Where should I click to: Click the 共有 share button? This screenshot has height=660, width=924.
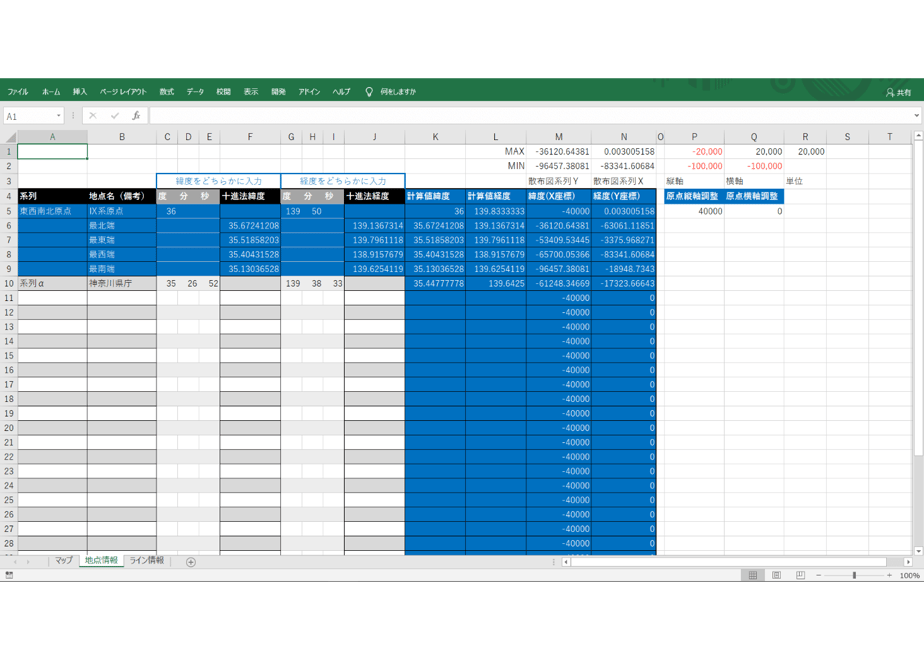[899, 93]
